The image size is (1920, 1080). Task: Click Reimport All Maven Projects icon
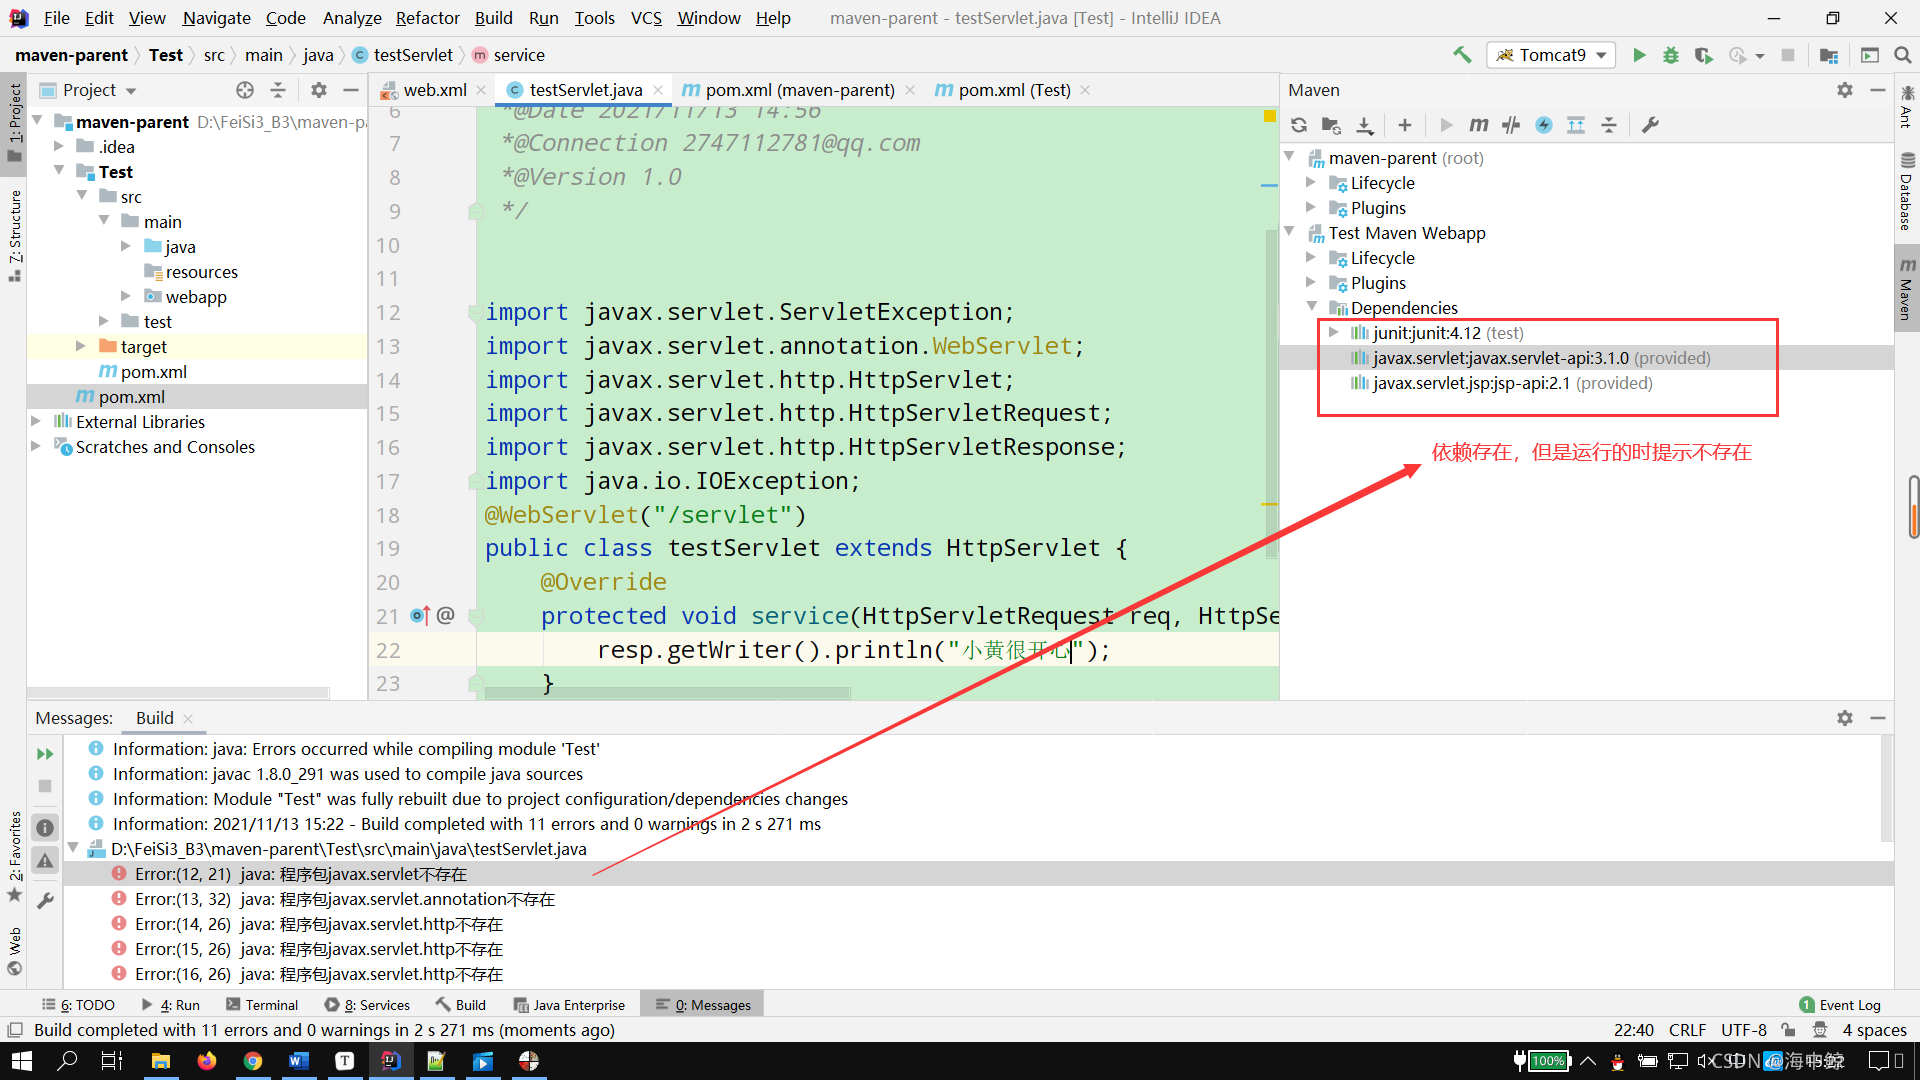click(1299, 125)
